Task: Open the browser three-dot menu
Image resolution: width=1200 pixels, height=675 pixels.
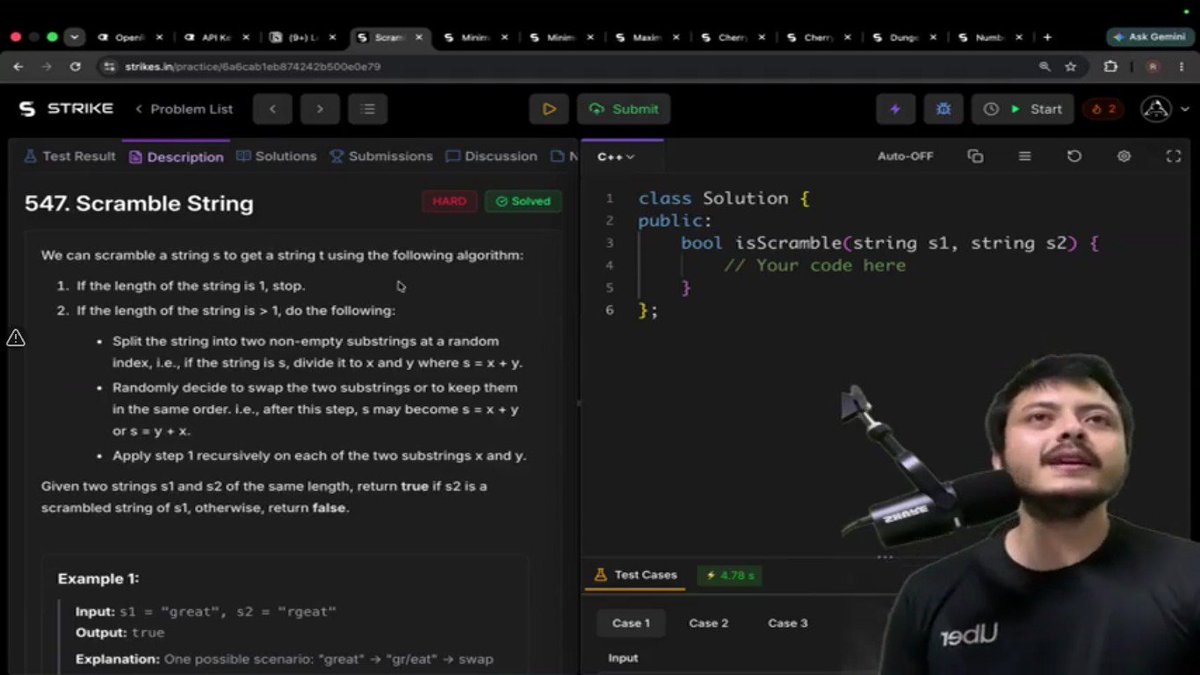Action: [x=1182, y=66]
